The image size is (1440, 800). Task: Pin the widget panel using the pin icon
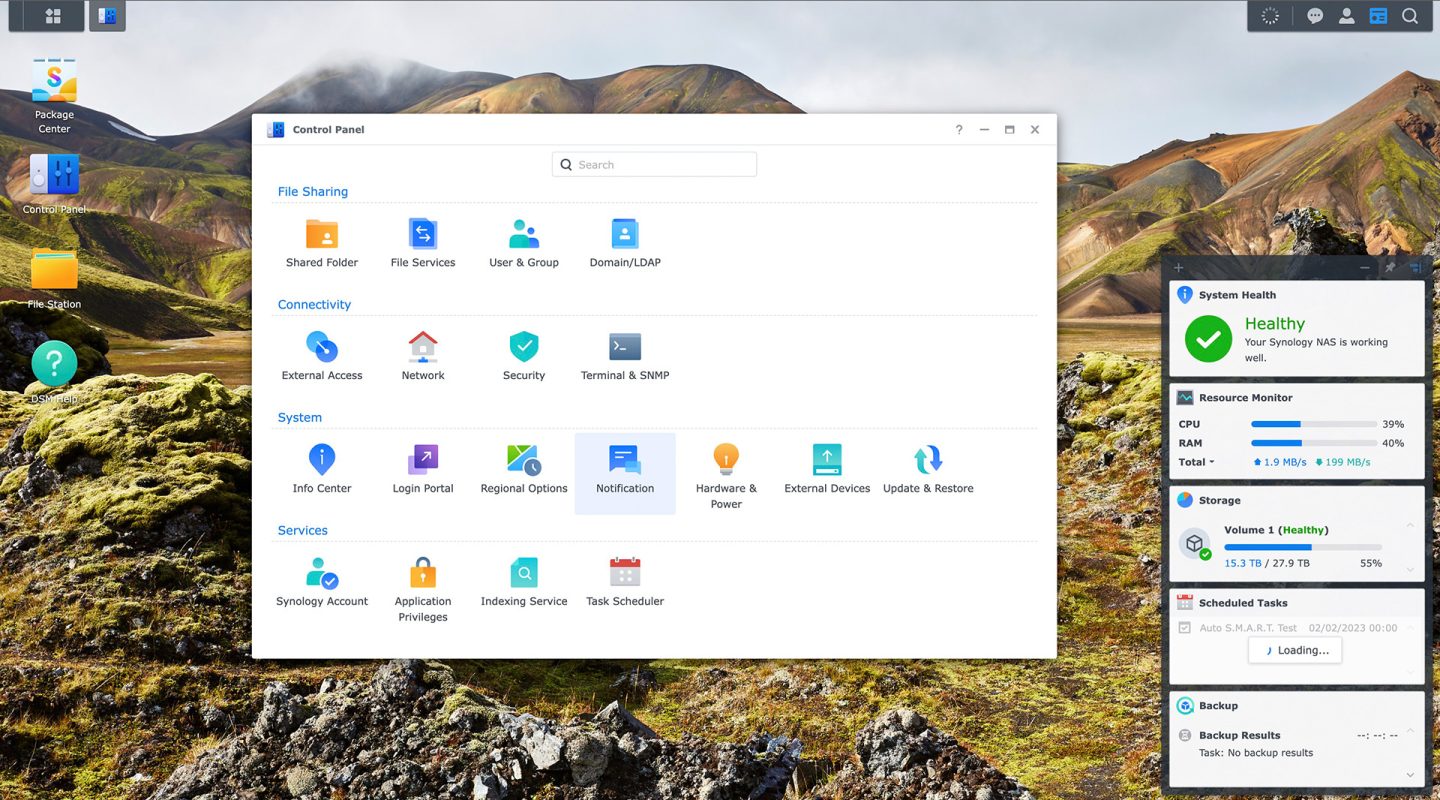point(1389,268)
